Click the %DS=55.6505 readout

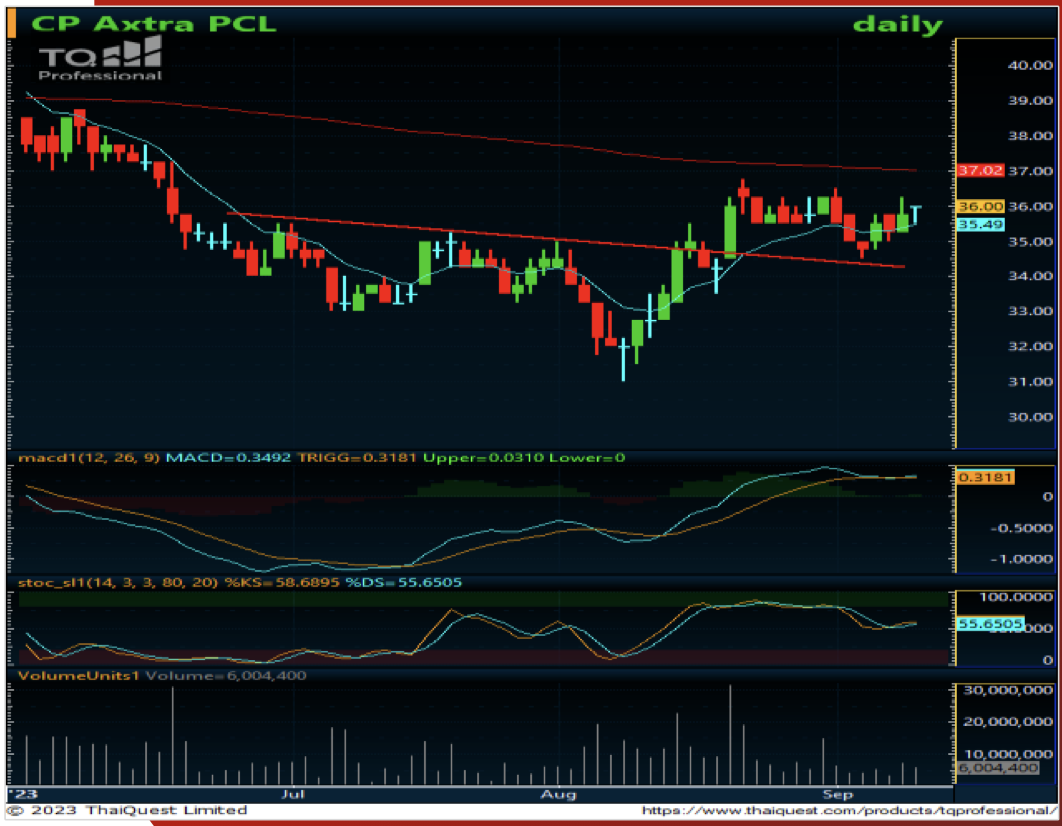(404, 583)
